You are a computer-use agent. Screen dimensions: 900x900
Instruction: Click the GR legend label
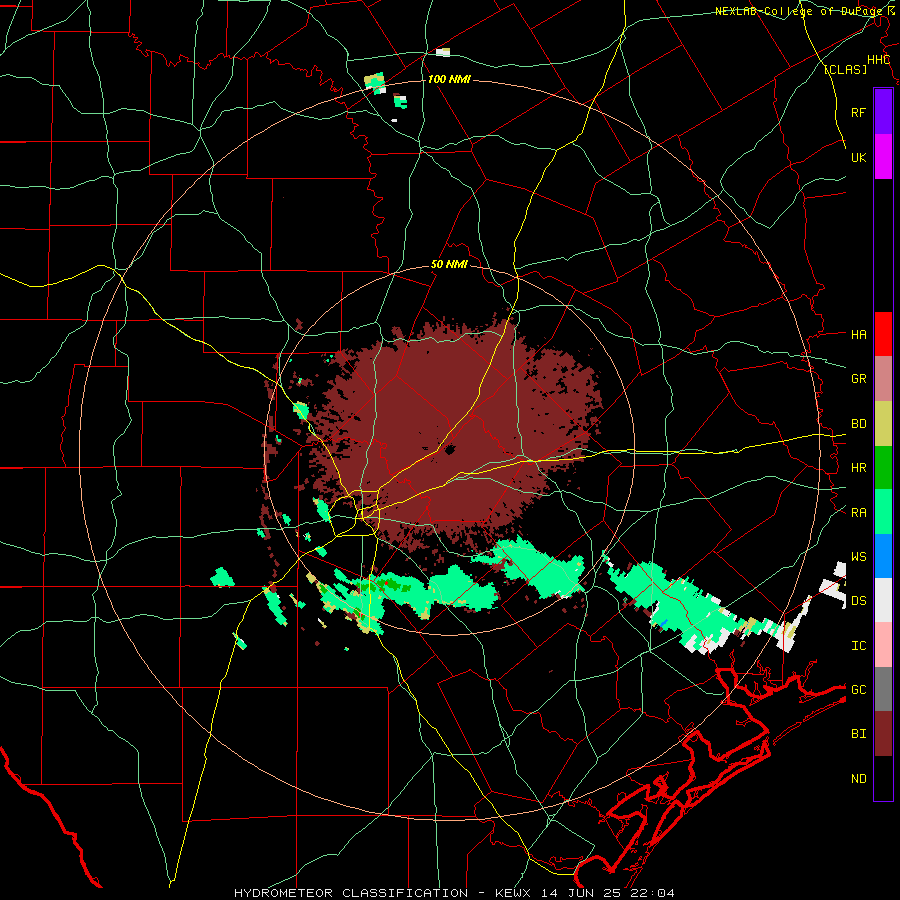858,379
